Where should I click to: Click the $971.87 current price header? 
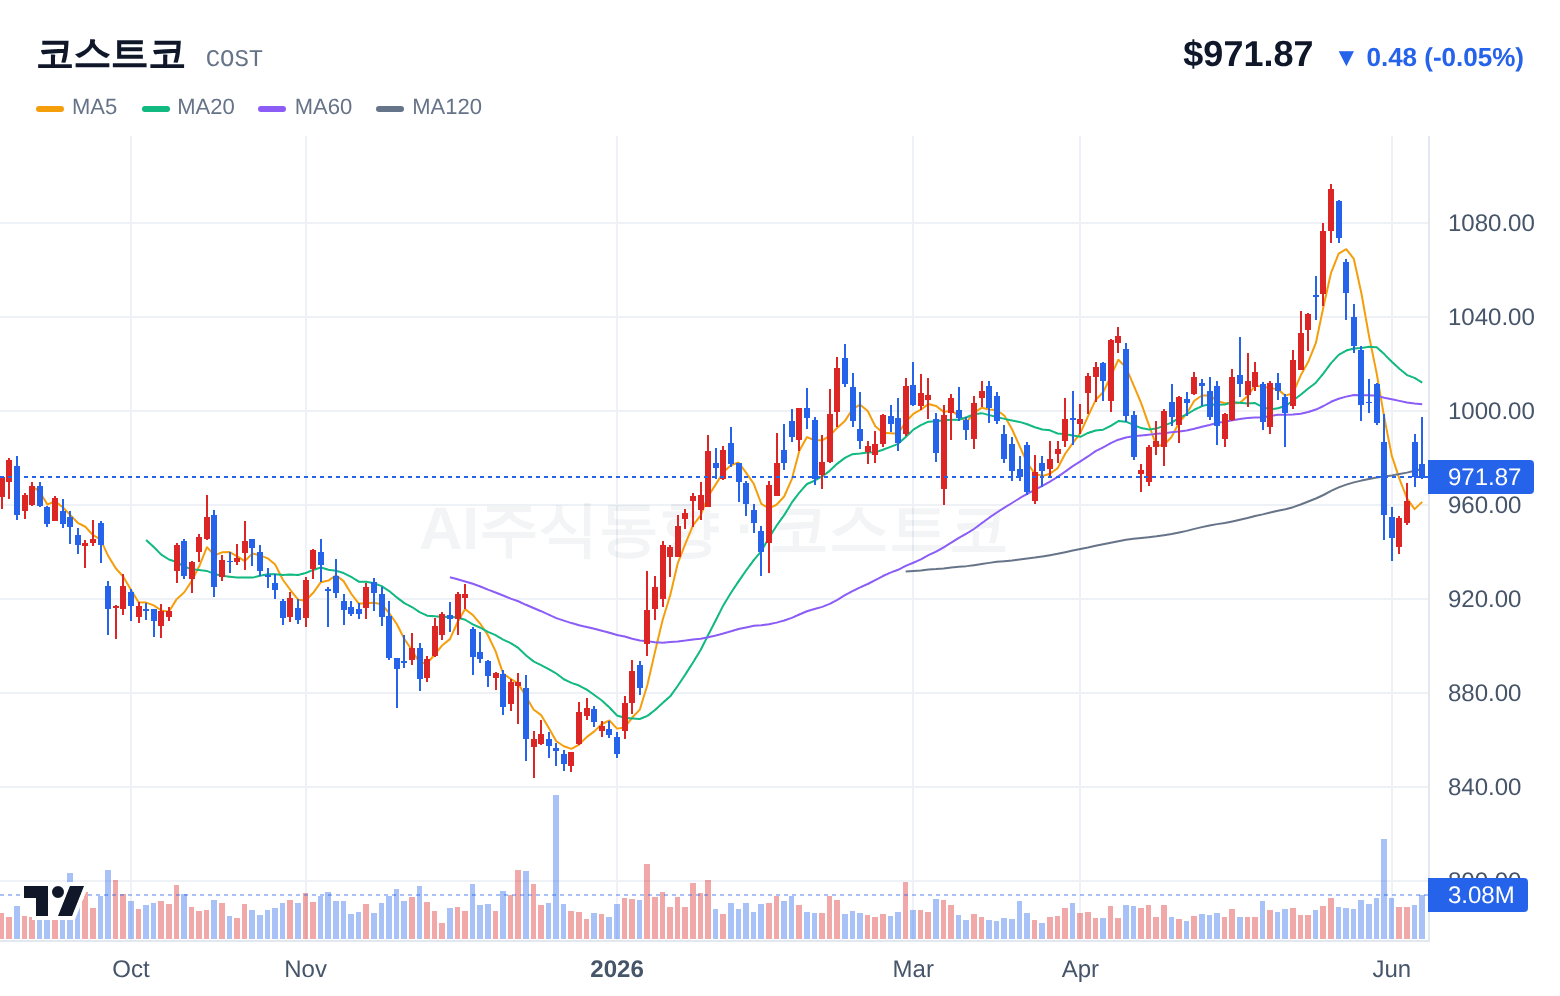1248,54
